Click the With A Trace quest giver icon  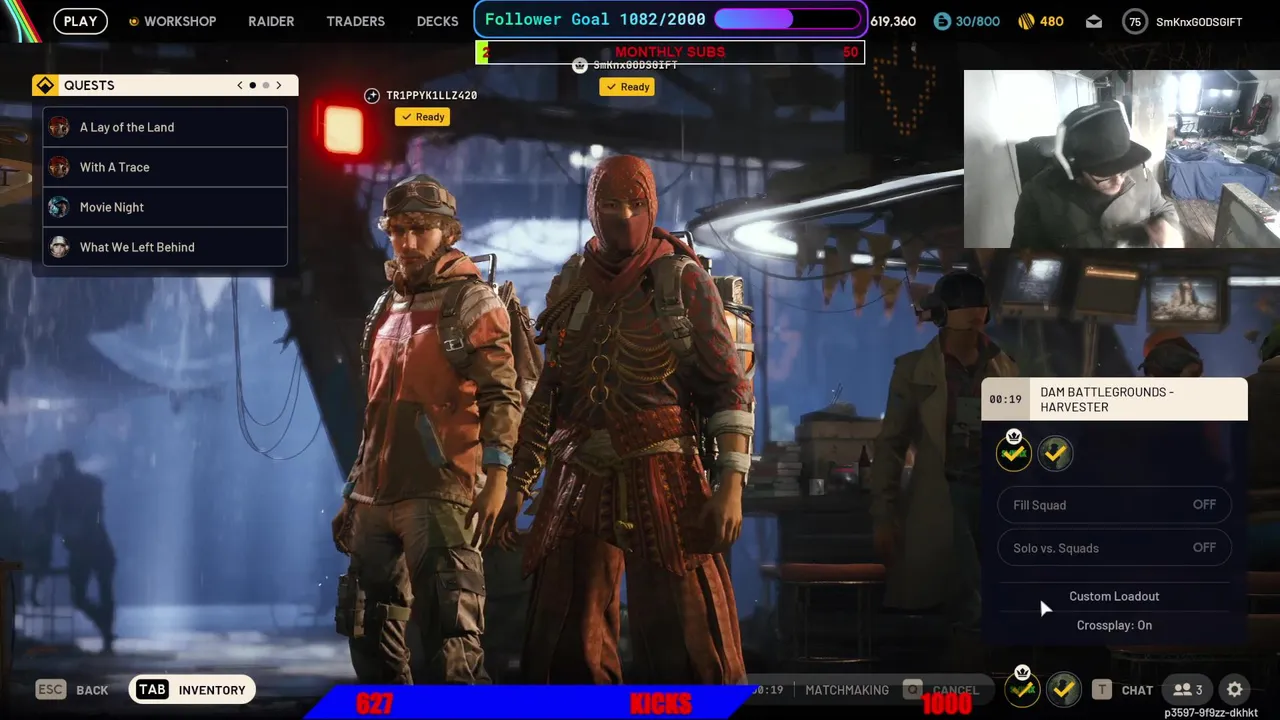[59, 167]
